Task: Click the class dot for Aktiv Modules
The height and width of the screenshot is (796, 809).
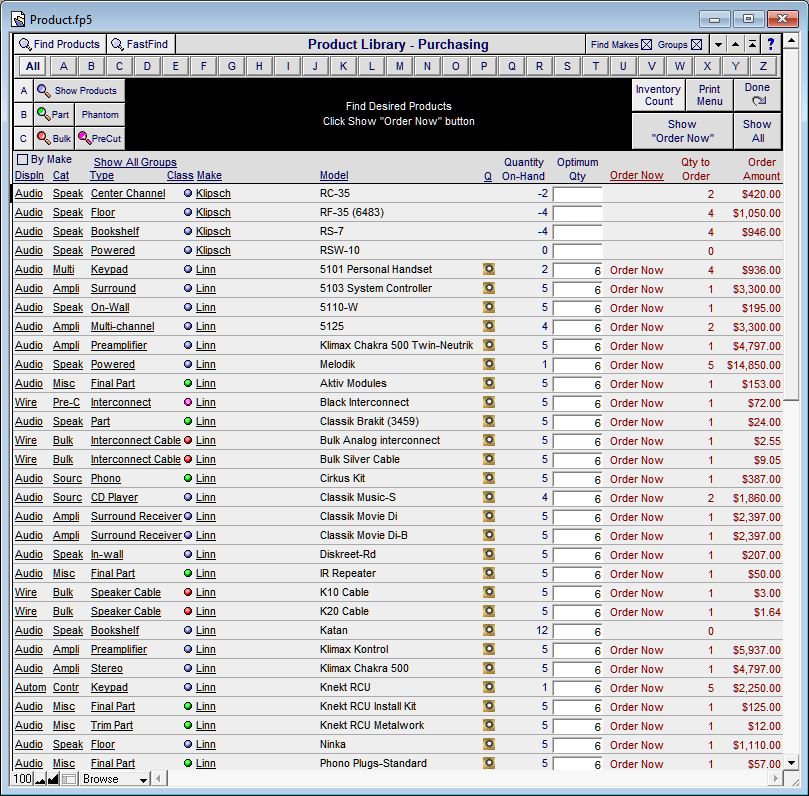Action: [x=188, y=383]
